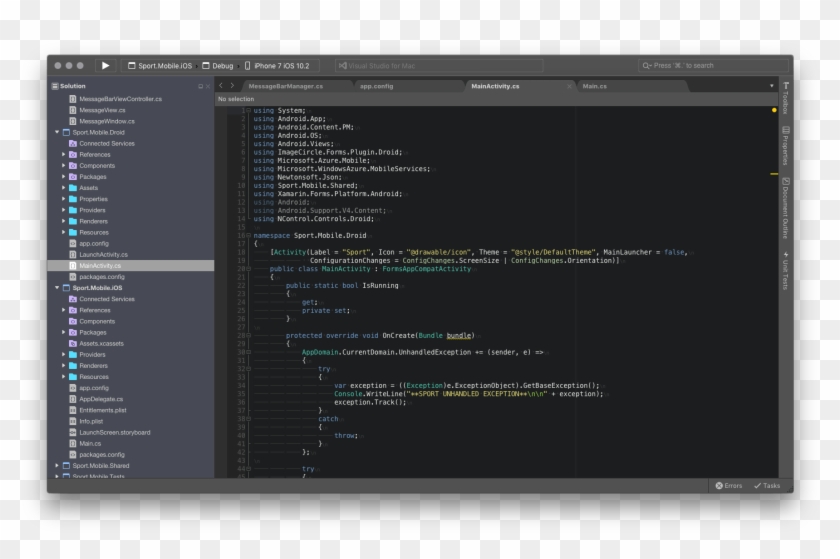840x559 pixels.
Task: Click the Sport.Mobile.Droid project icon
Action: (66, 132)
